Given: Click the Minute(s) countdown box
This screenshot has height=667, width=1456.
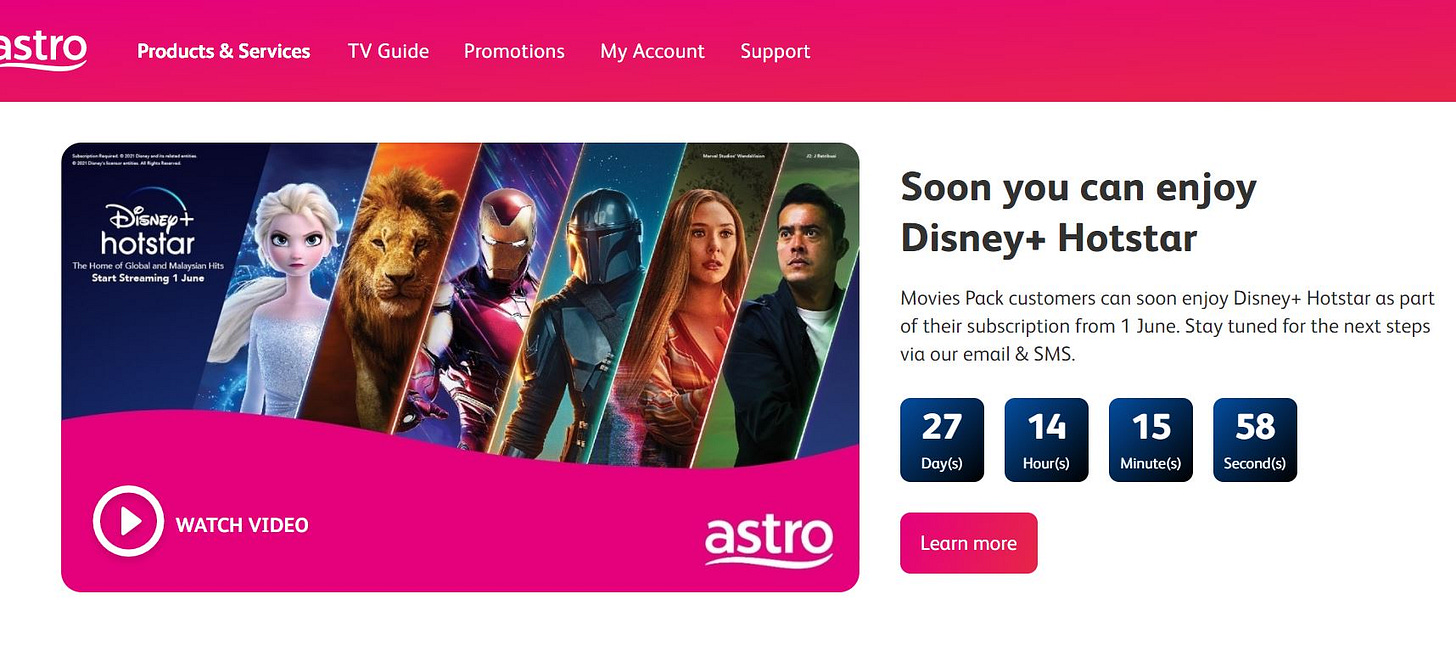Looking at the screenshot, I should pyautogui.click(x=1151, y=440).
